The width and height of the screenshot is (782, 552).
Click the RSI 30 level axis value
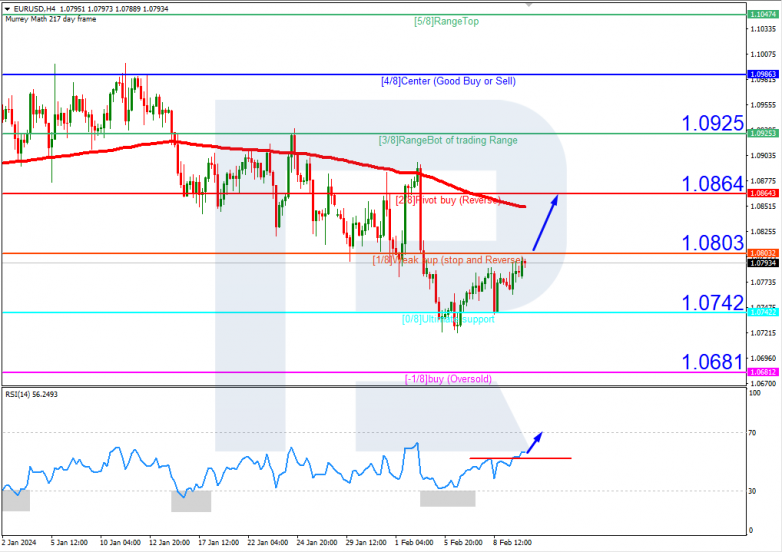pos(753,491)
